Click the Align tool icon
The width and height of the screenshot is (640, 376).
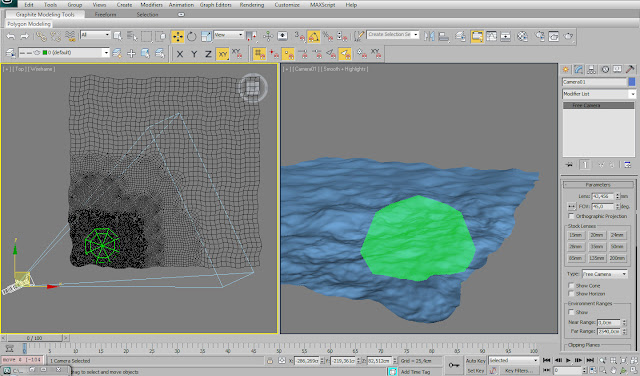click(x=444, y=36)
